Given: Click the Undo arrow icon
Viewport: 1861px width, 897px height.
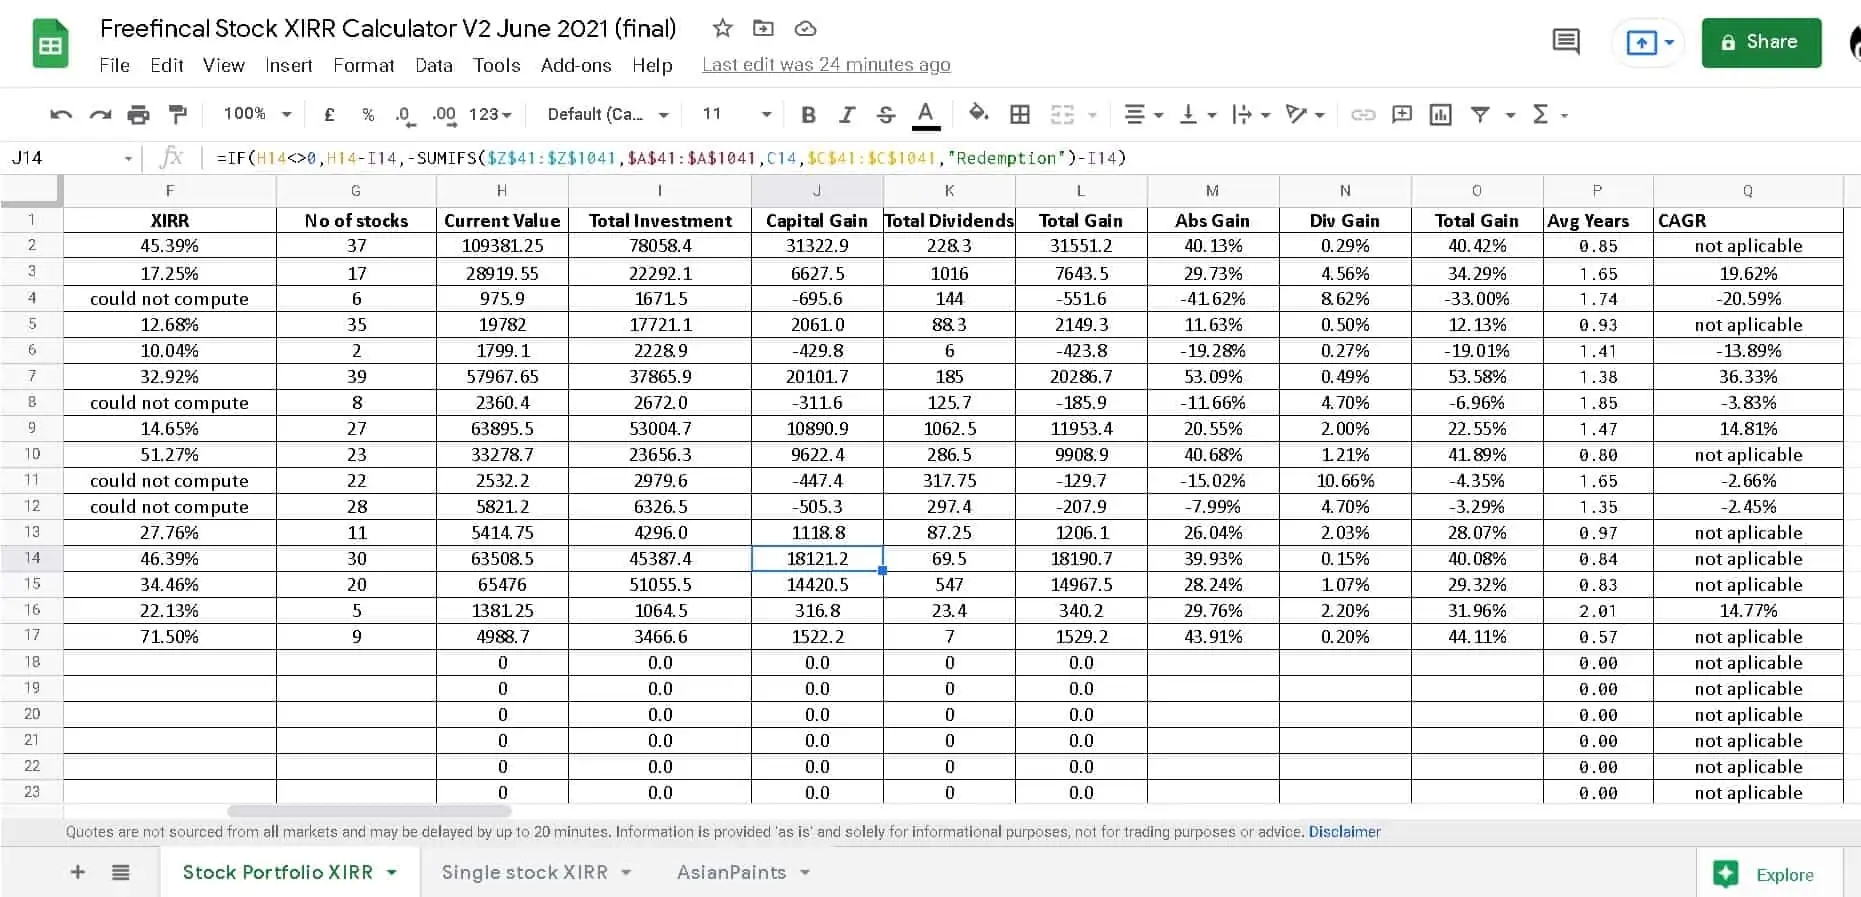Looking at the screenshot, I should coord(61,115).
